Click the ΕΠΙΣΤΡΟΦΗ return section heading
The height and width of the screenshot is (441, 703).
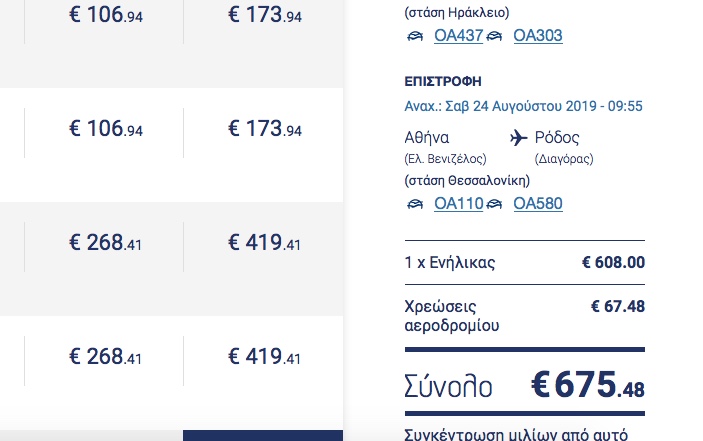[x=442, y=81]
